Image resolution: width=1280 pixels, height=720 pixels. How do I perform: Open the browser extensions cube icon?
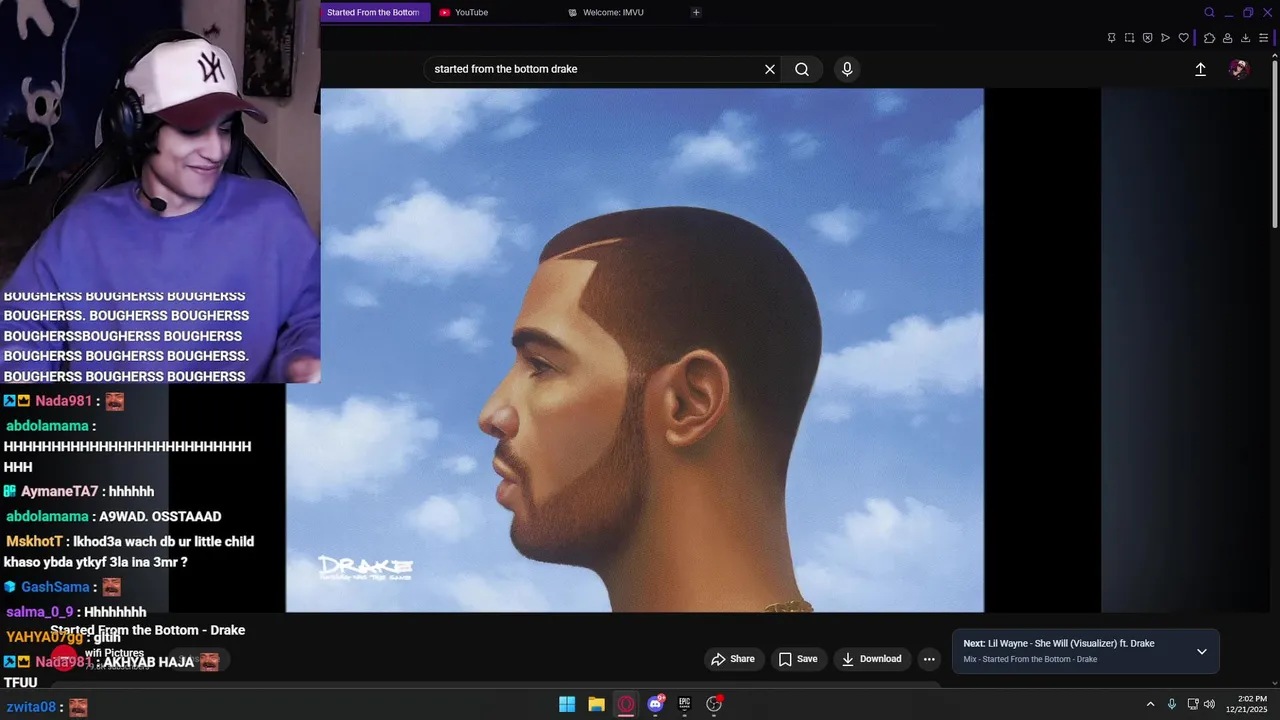[1209, 38]
